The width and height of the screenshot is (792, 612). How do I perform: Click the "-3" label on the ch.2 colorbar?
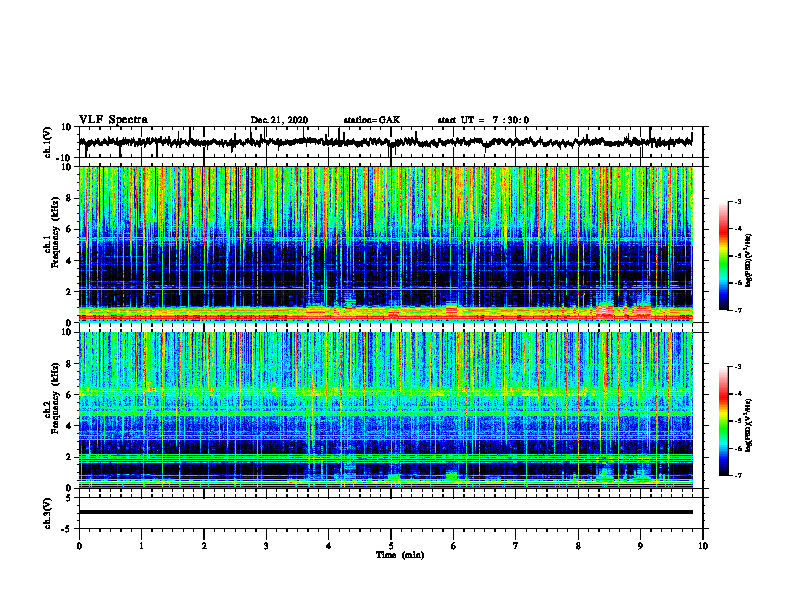click(737, 367)
